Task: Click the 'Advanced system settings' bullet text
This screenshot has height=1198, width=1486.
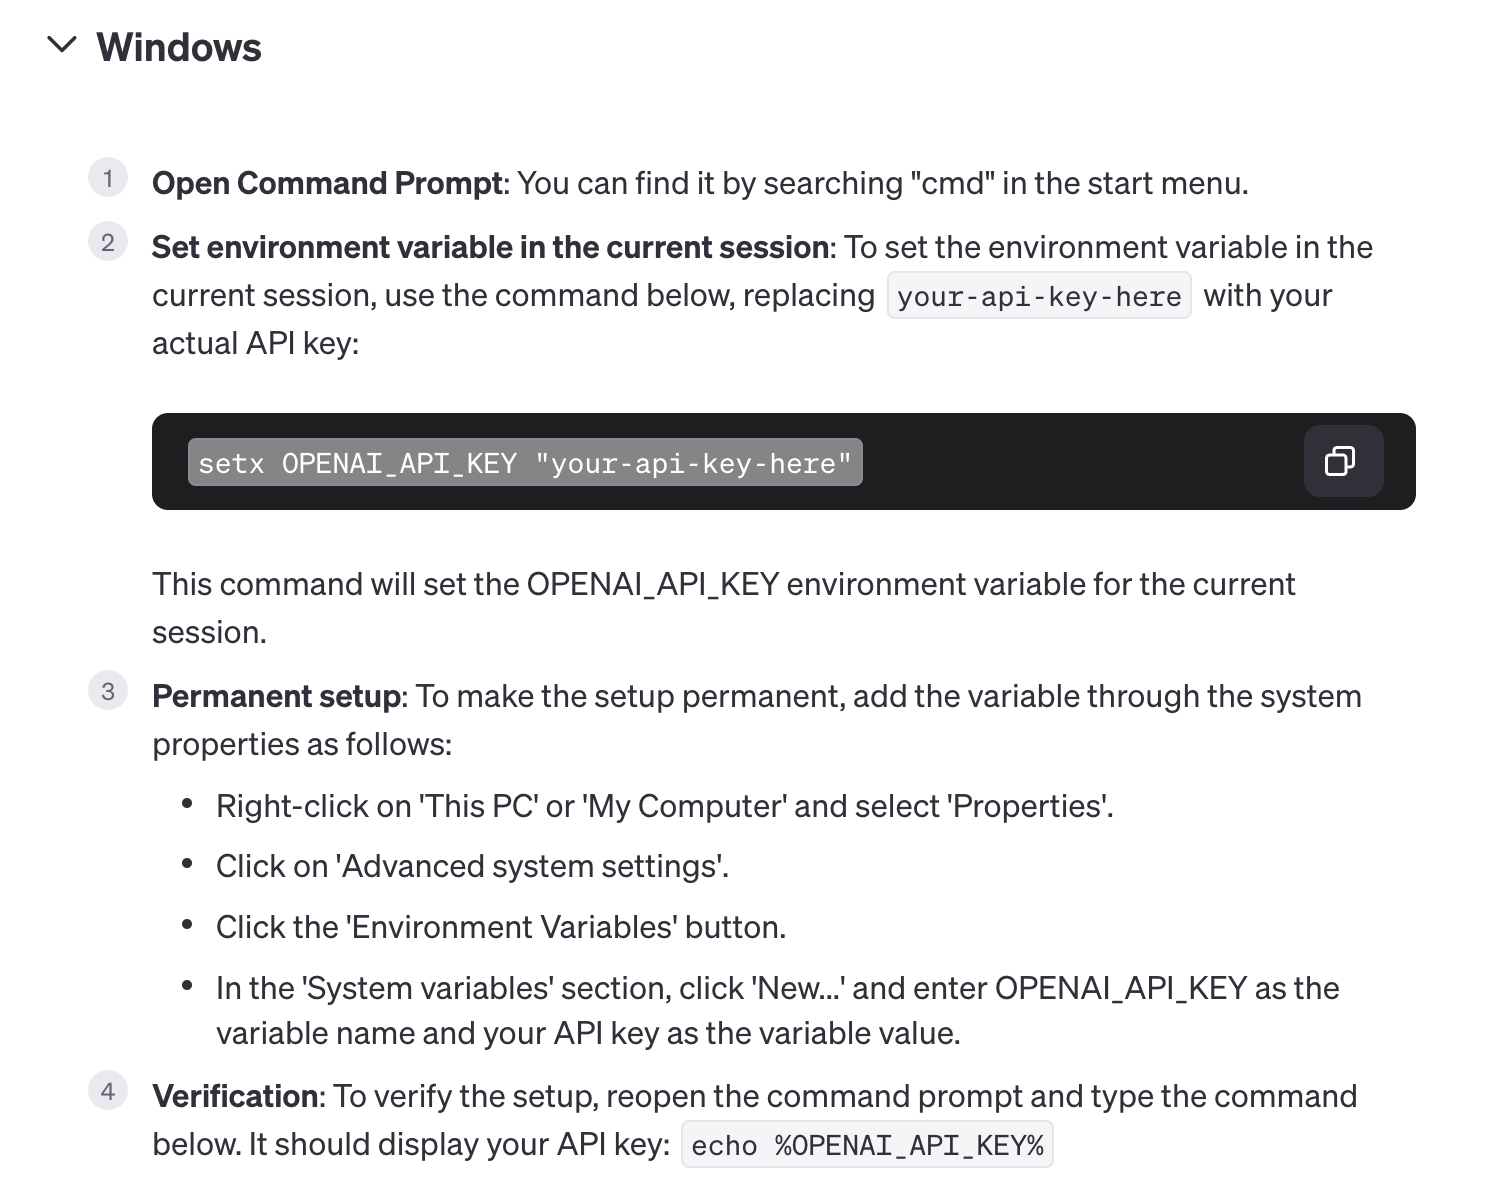Action: pyautogui.click(x=472, y=866)
